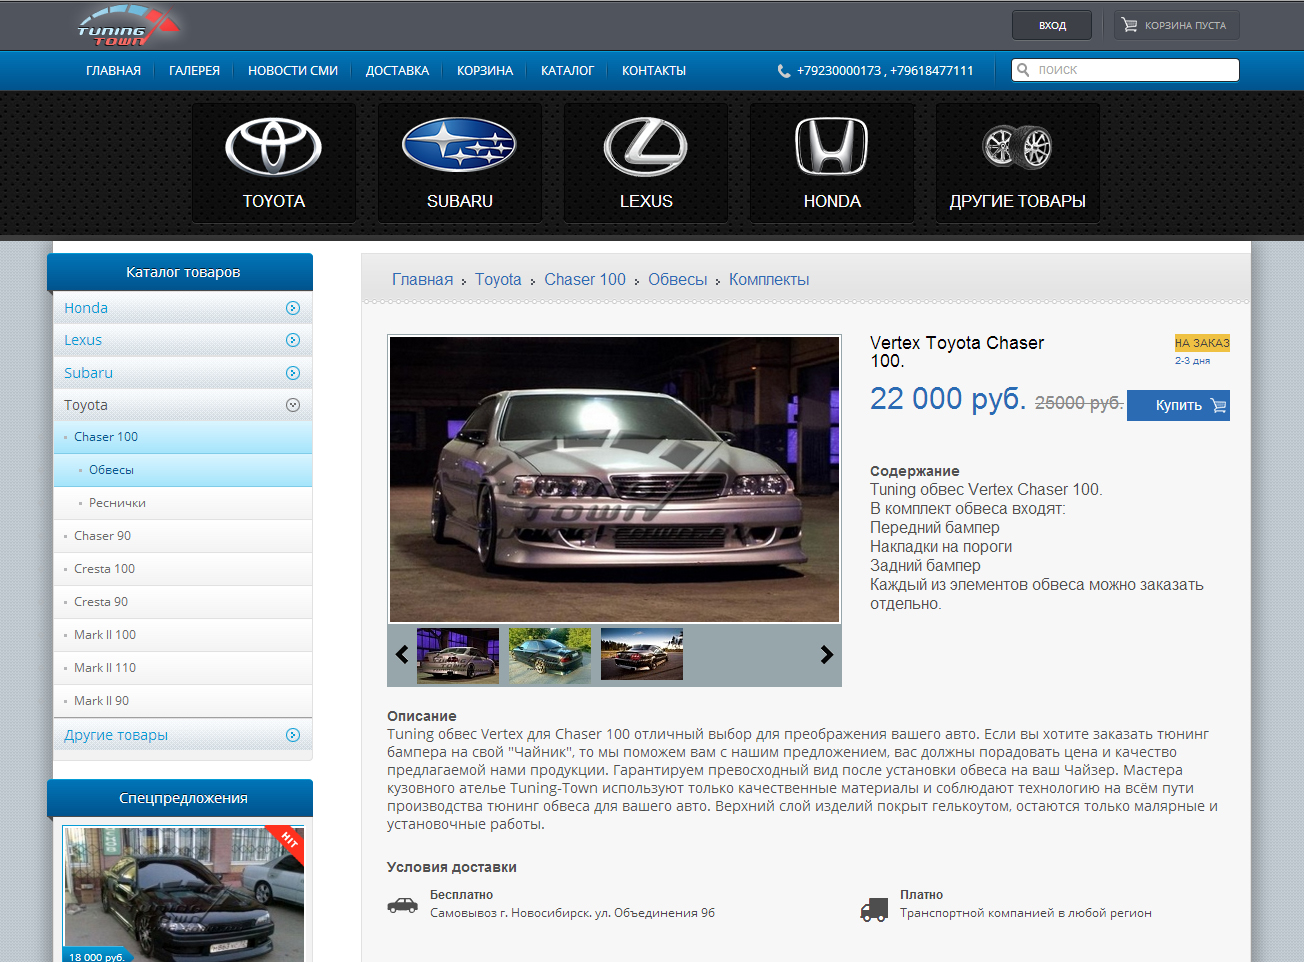
Task: Click the Vertex Toyota Chaser 100 title
Action: [x=957, y=352]
